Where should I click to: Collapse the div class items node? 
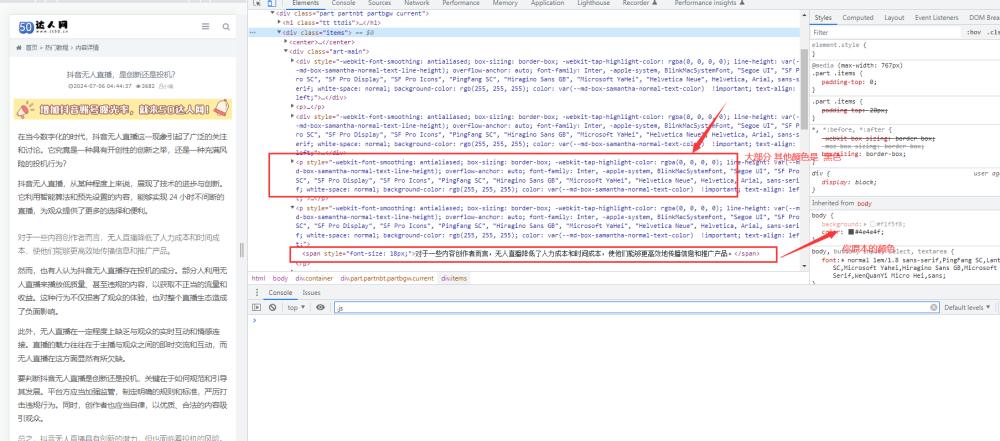[279, 31]
